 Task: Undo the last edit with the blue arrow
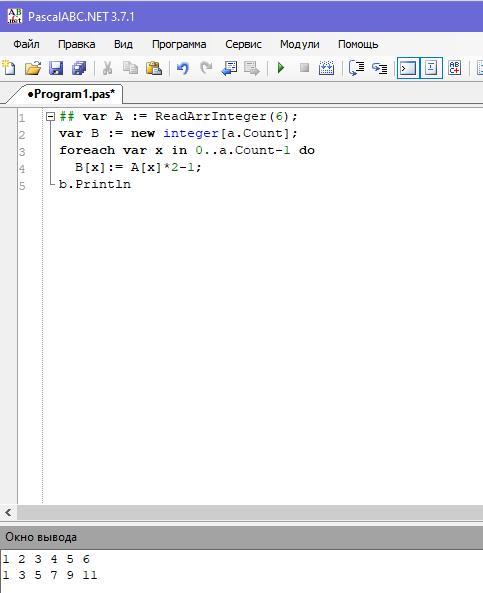click(x=183, y=68)
